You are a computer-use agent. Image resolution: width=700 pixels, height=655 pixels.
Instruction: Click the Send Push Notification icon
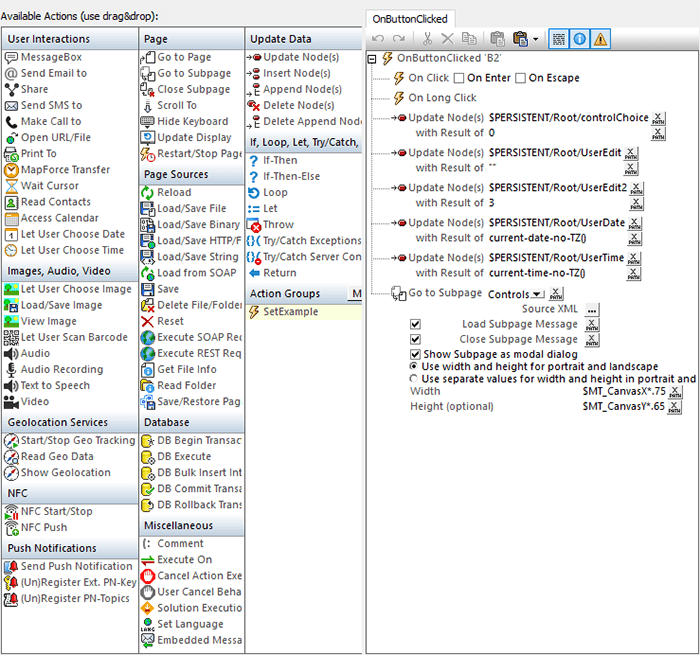(x=12, y=566)
